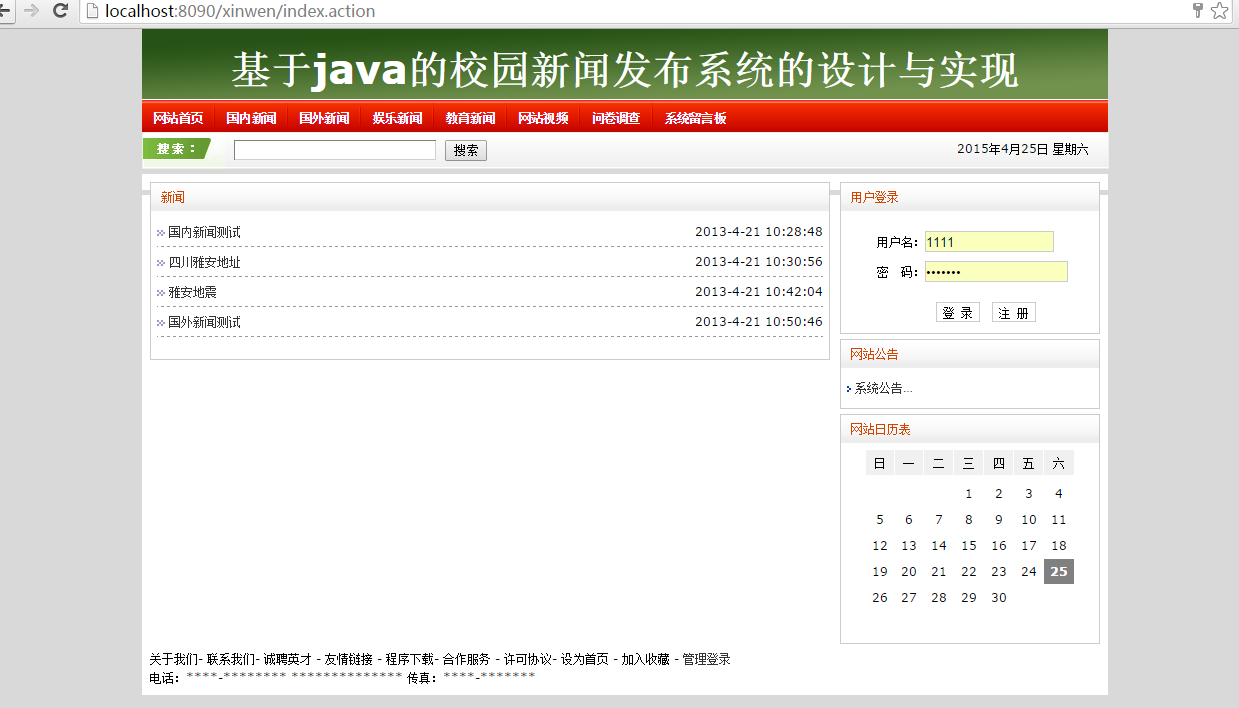Click the 网站公告 panel heading
The image size is (1239, 708).
pos(875,354)
